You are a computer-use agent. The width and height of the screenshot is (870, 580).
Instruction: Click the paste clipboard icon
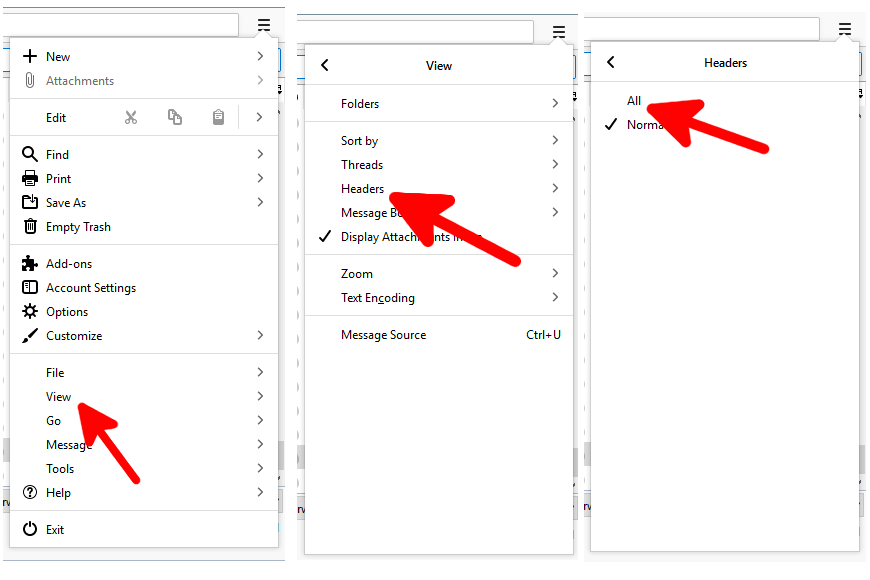219,117
